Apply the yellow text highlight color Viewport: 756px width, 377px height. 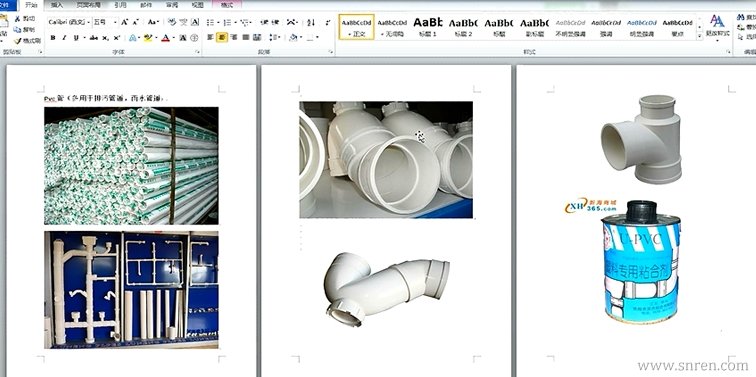(x=148, y=38)
